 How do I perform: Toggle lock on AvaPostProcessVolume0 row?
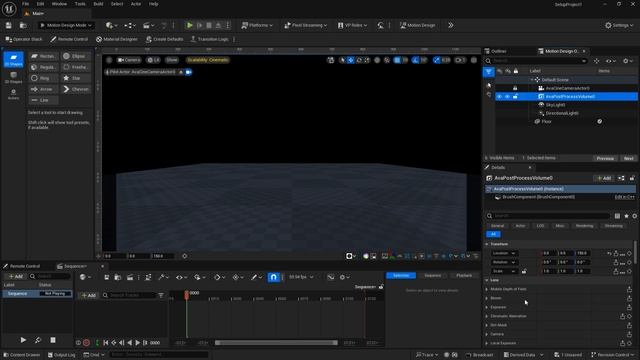point(515,97)
